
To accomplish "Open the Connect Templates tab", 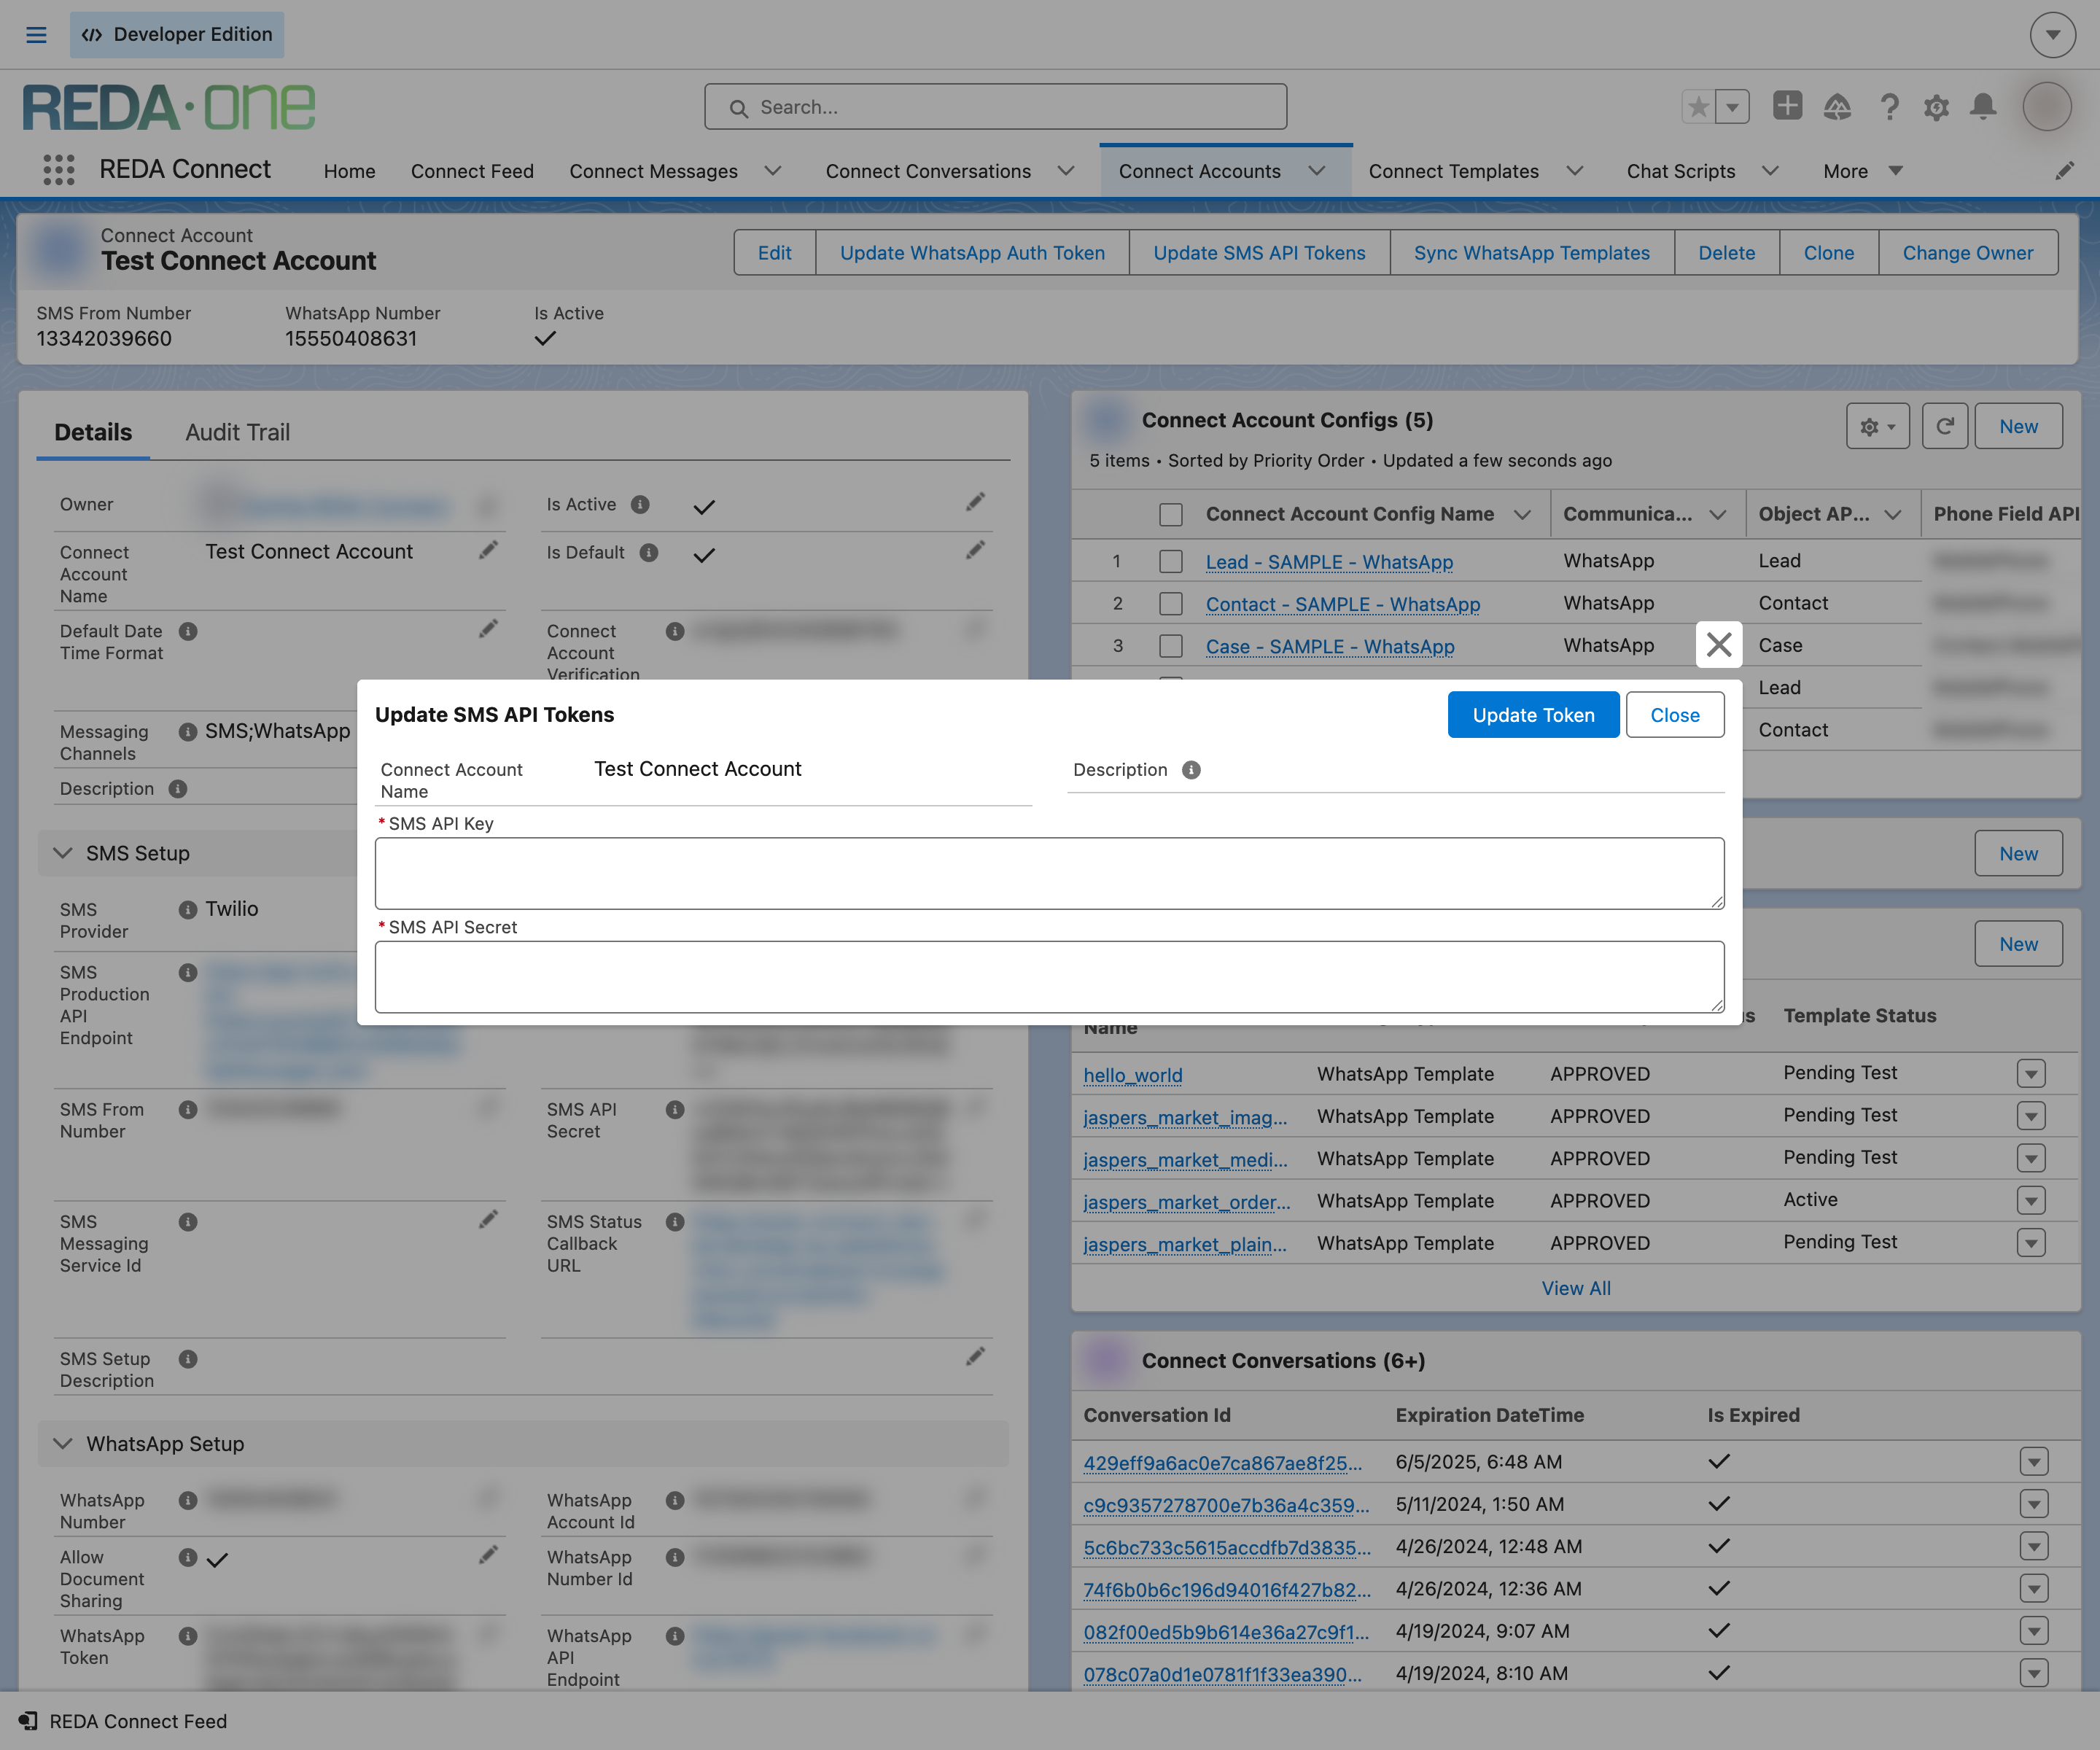I will pos(1453,171).
